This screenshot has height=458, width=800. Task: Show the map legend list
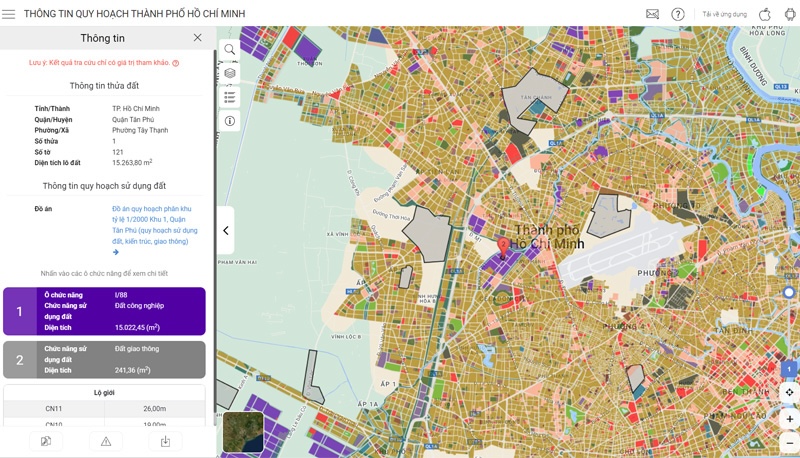[x=230, y=97]
